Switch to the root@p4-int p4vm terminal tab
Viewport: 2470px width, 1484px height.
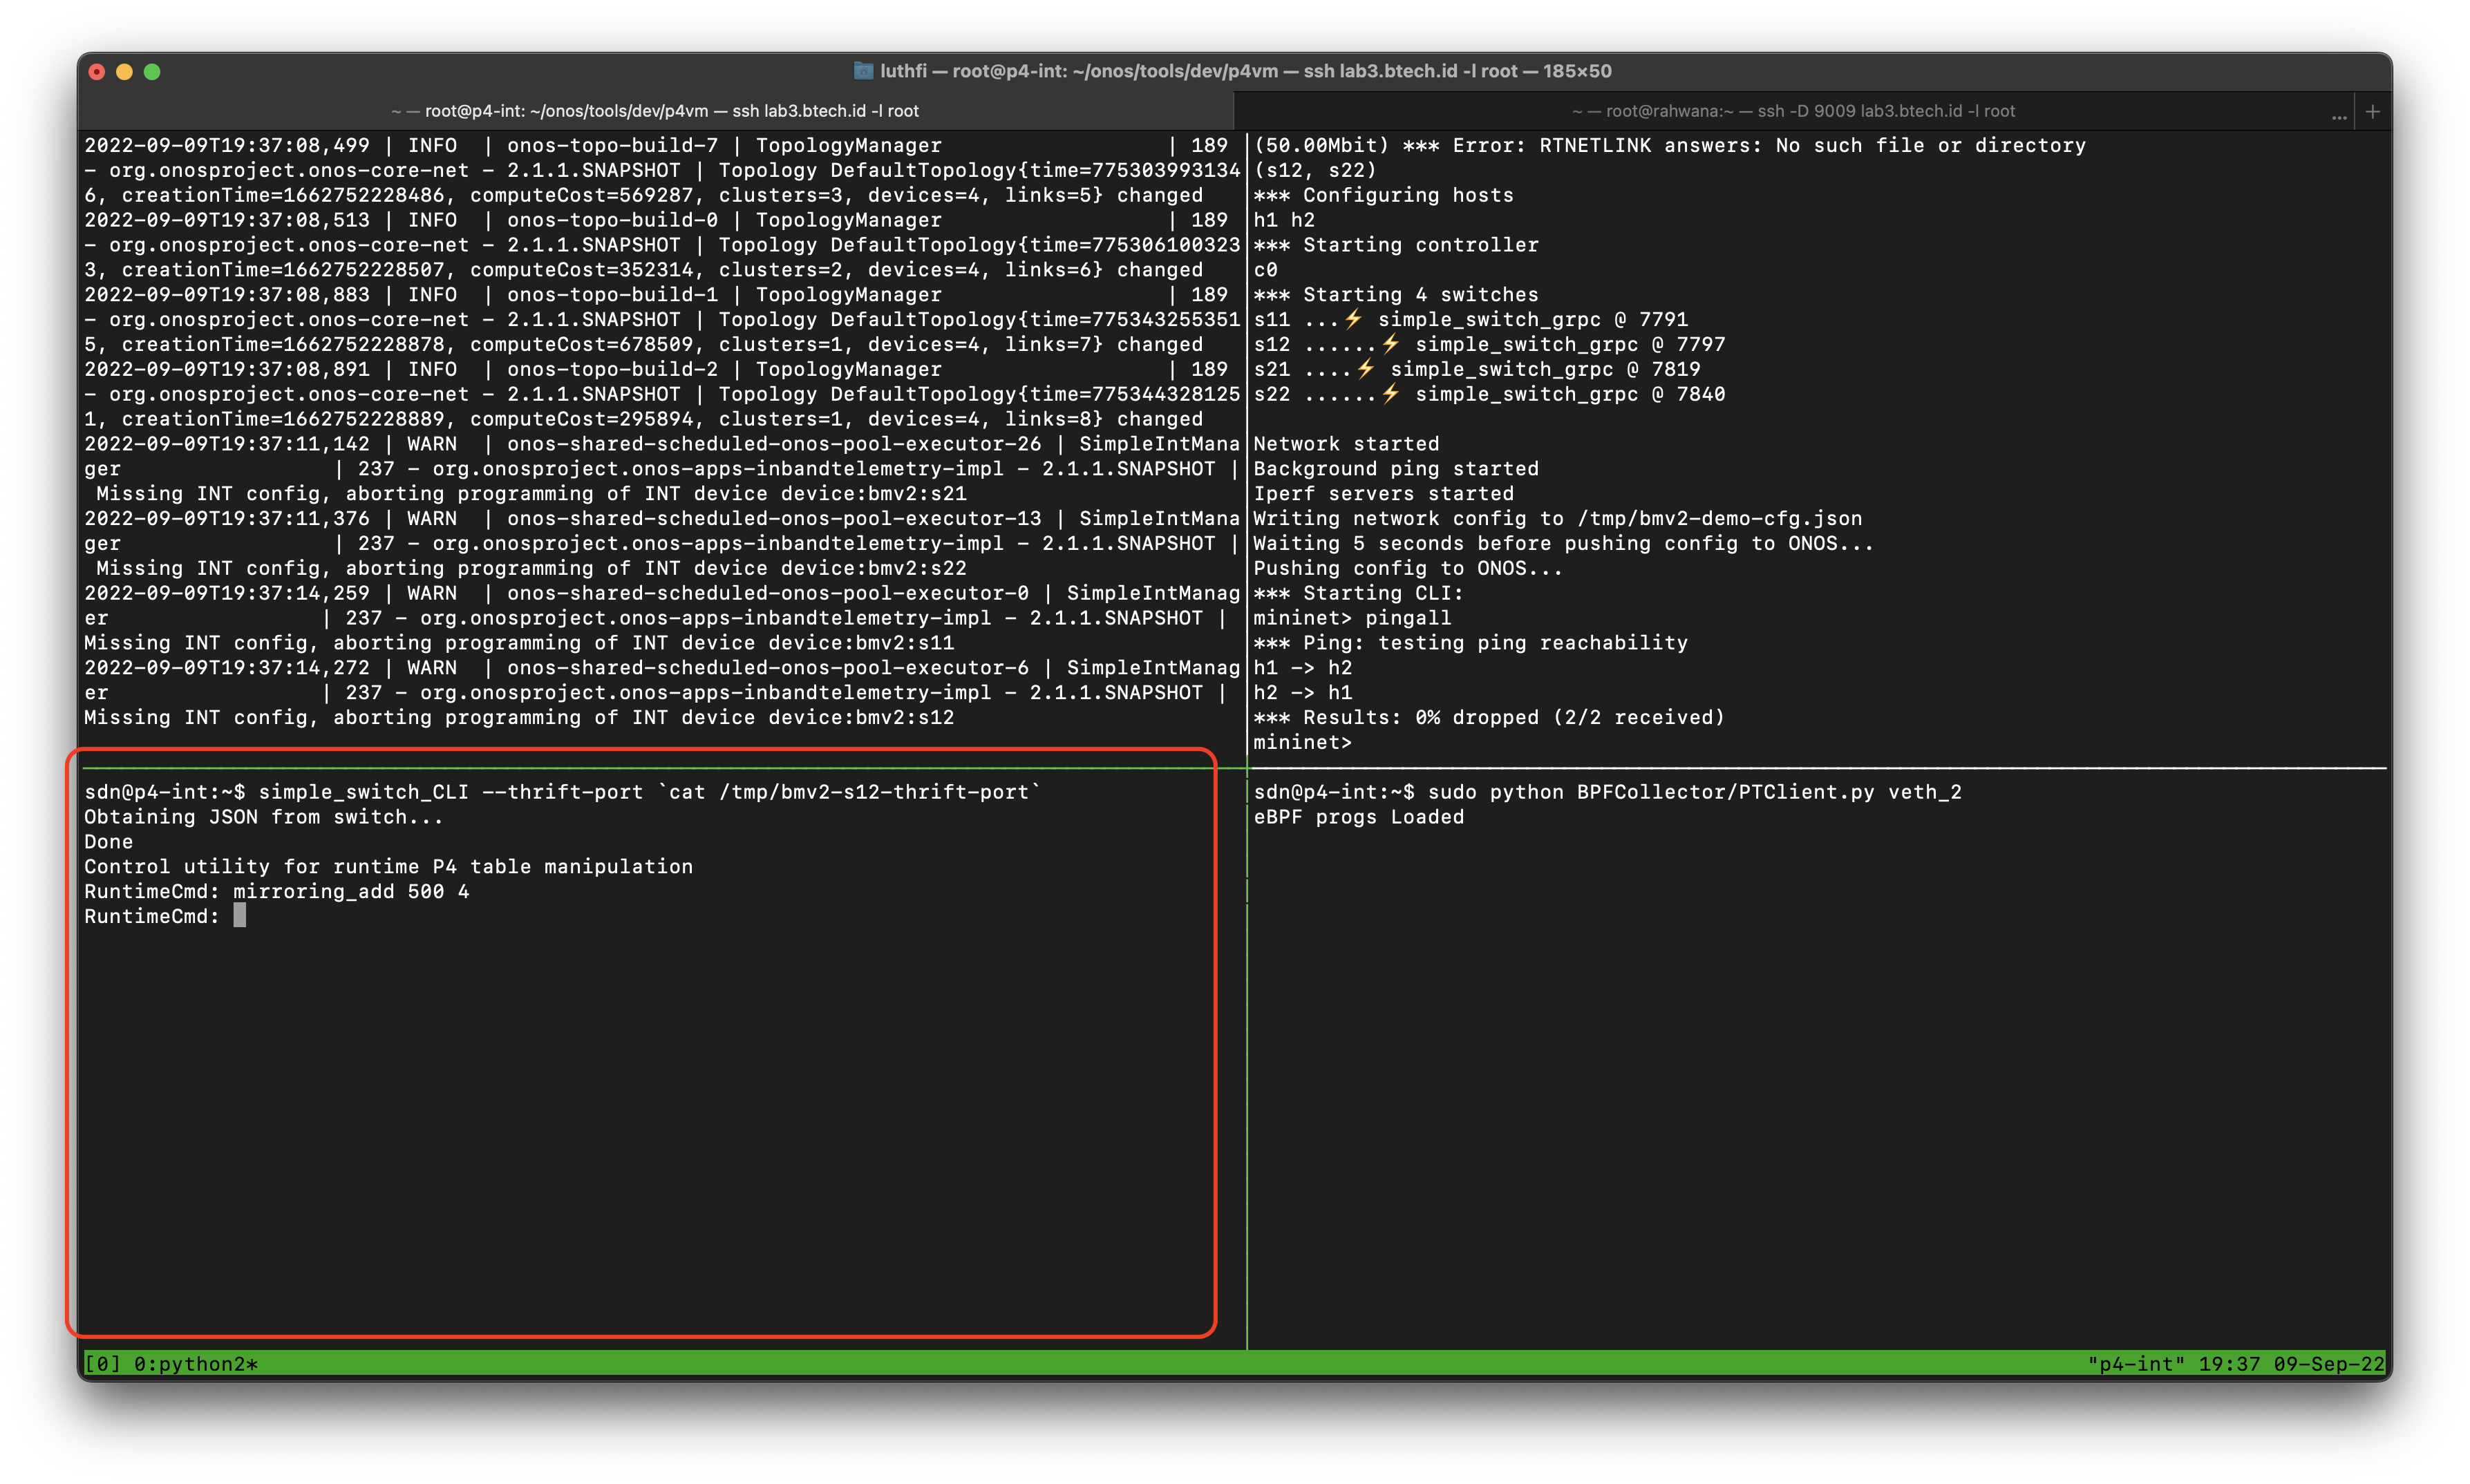(x=655, y=111)
